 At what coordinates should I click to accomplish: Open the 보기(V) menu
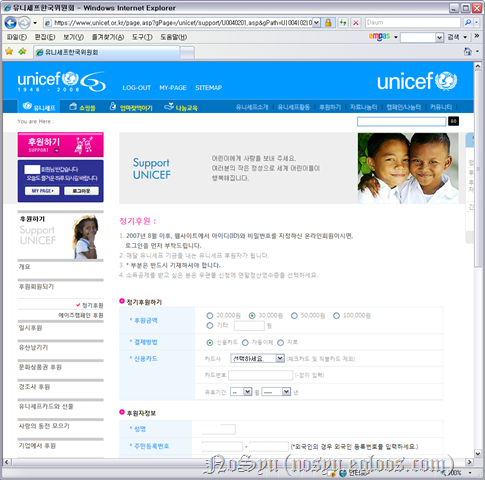pos(74,37)
